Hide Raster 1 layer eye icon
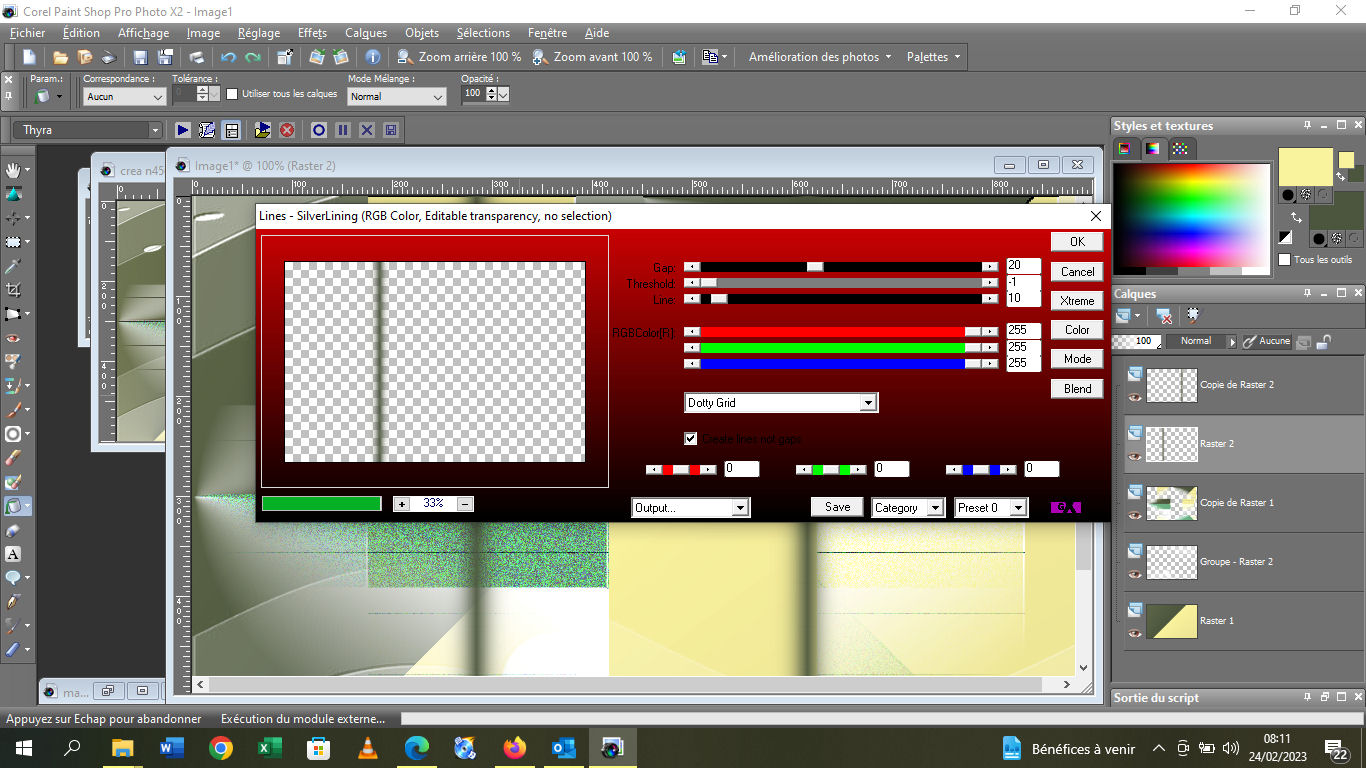The width and height of the screenshot is (1366, 768). [x=1134, y=633]
